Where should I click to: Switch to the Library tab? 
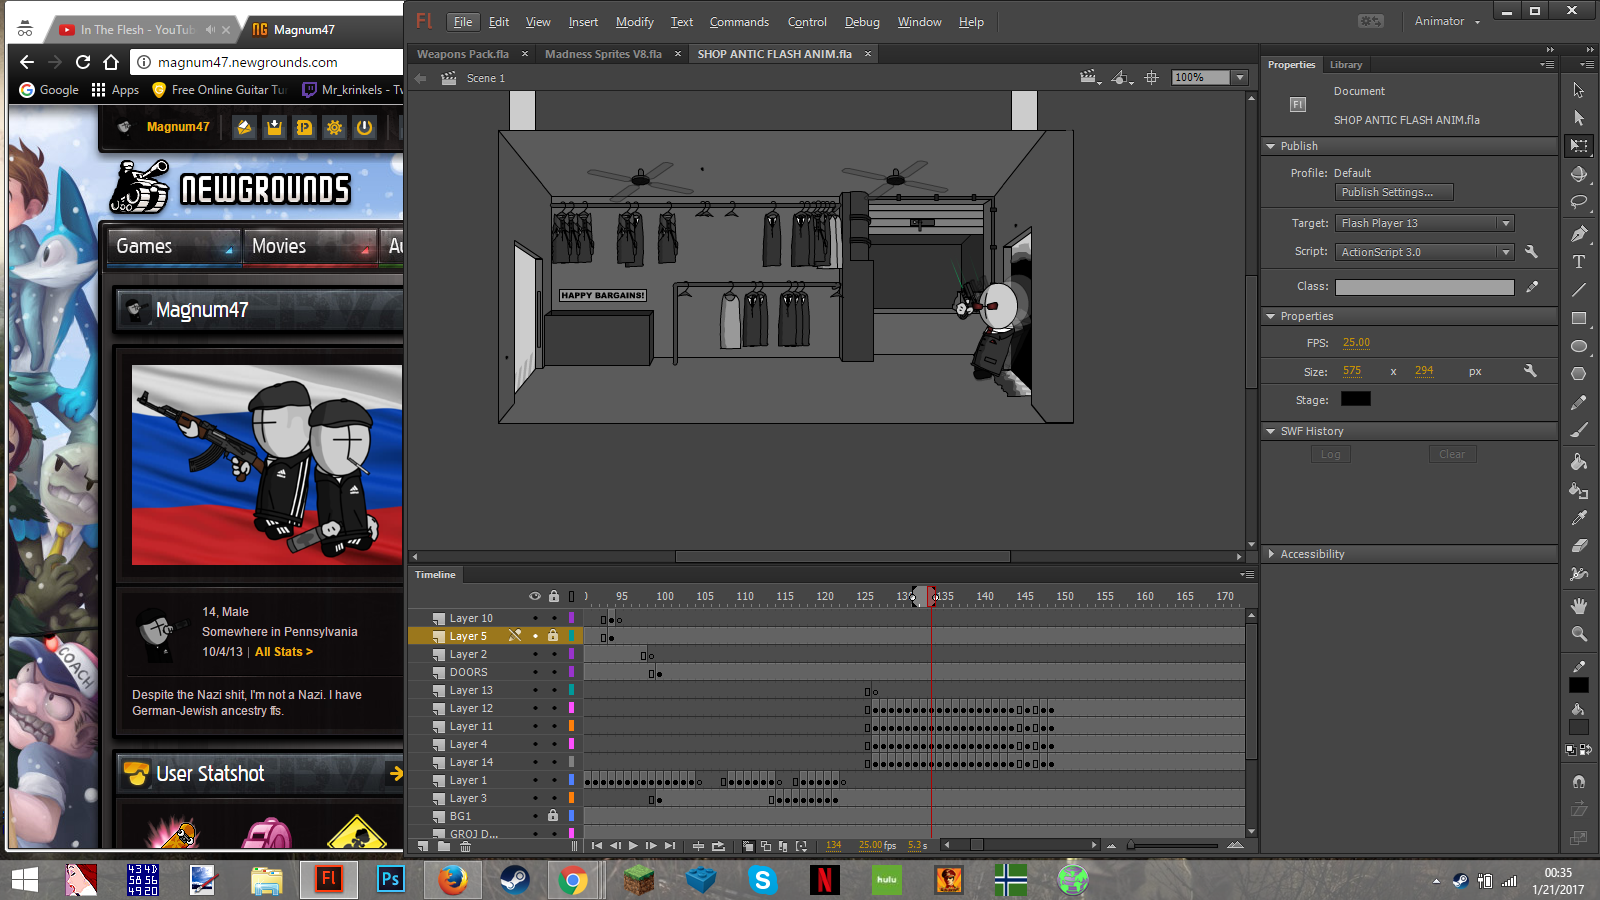1346,65
